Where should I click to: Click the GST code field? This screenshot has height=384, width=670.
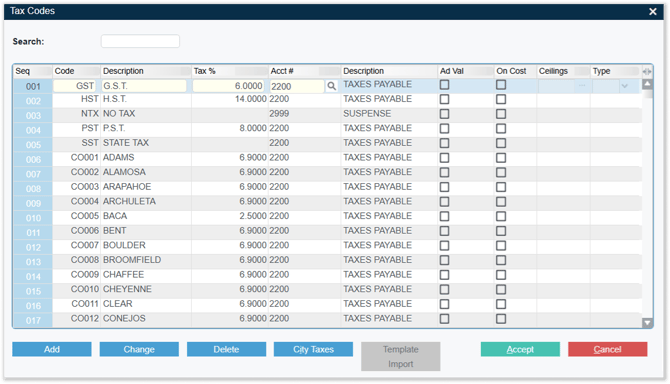pos(74,86)
